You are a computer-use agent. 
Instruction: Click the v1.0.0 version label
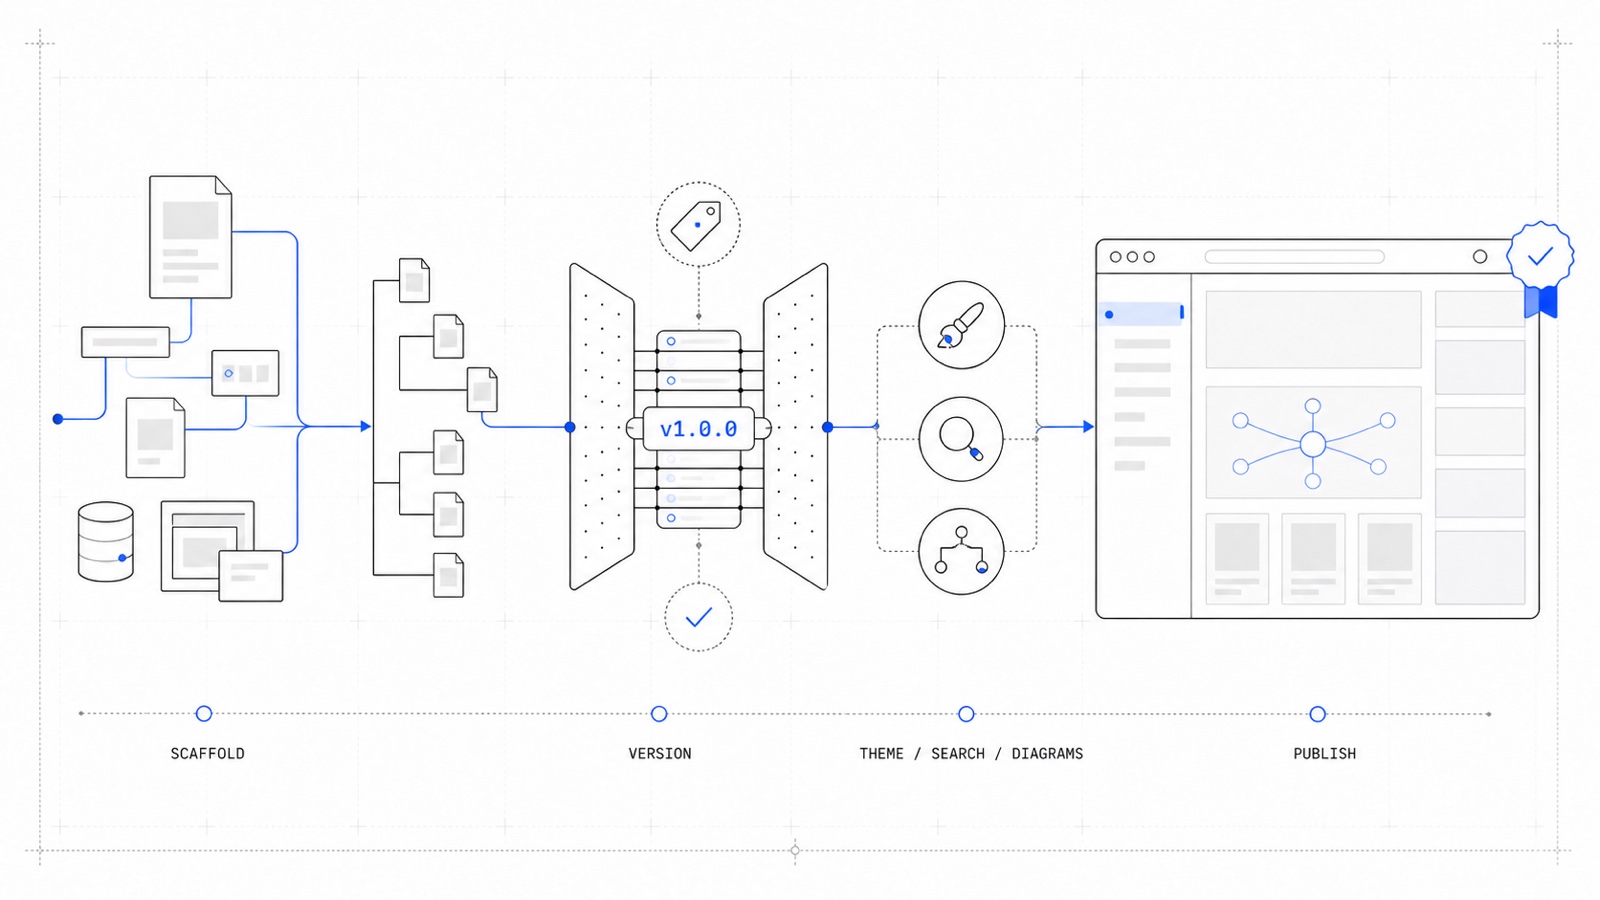tap(698, 429)
